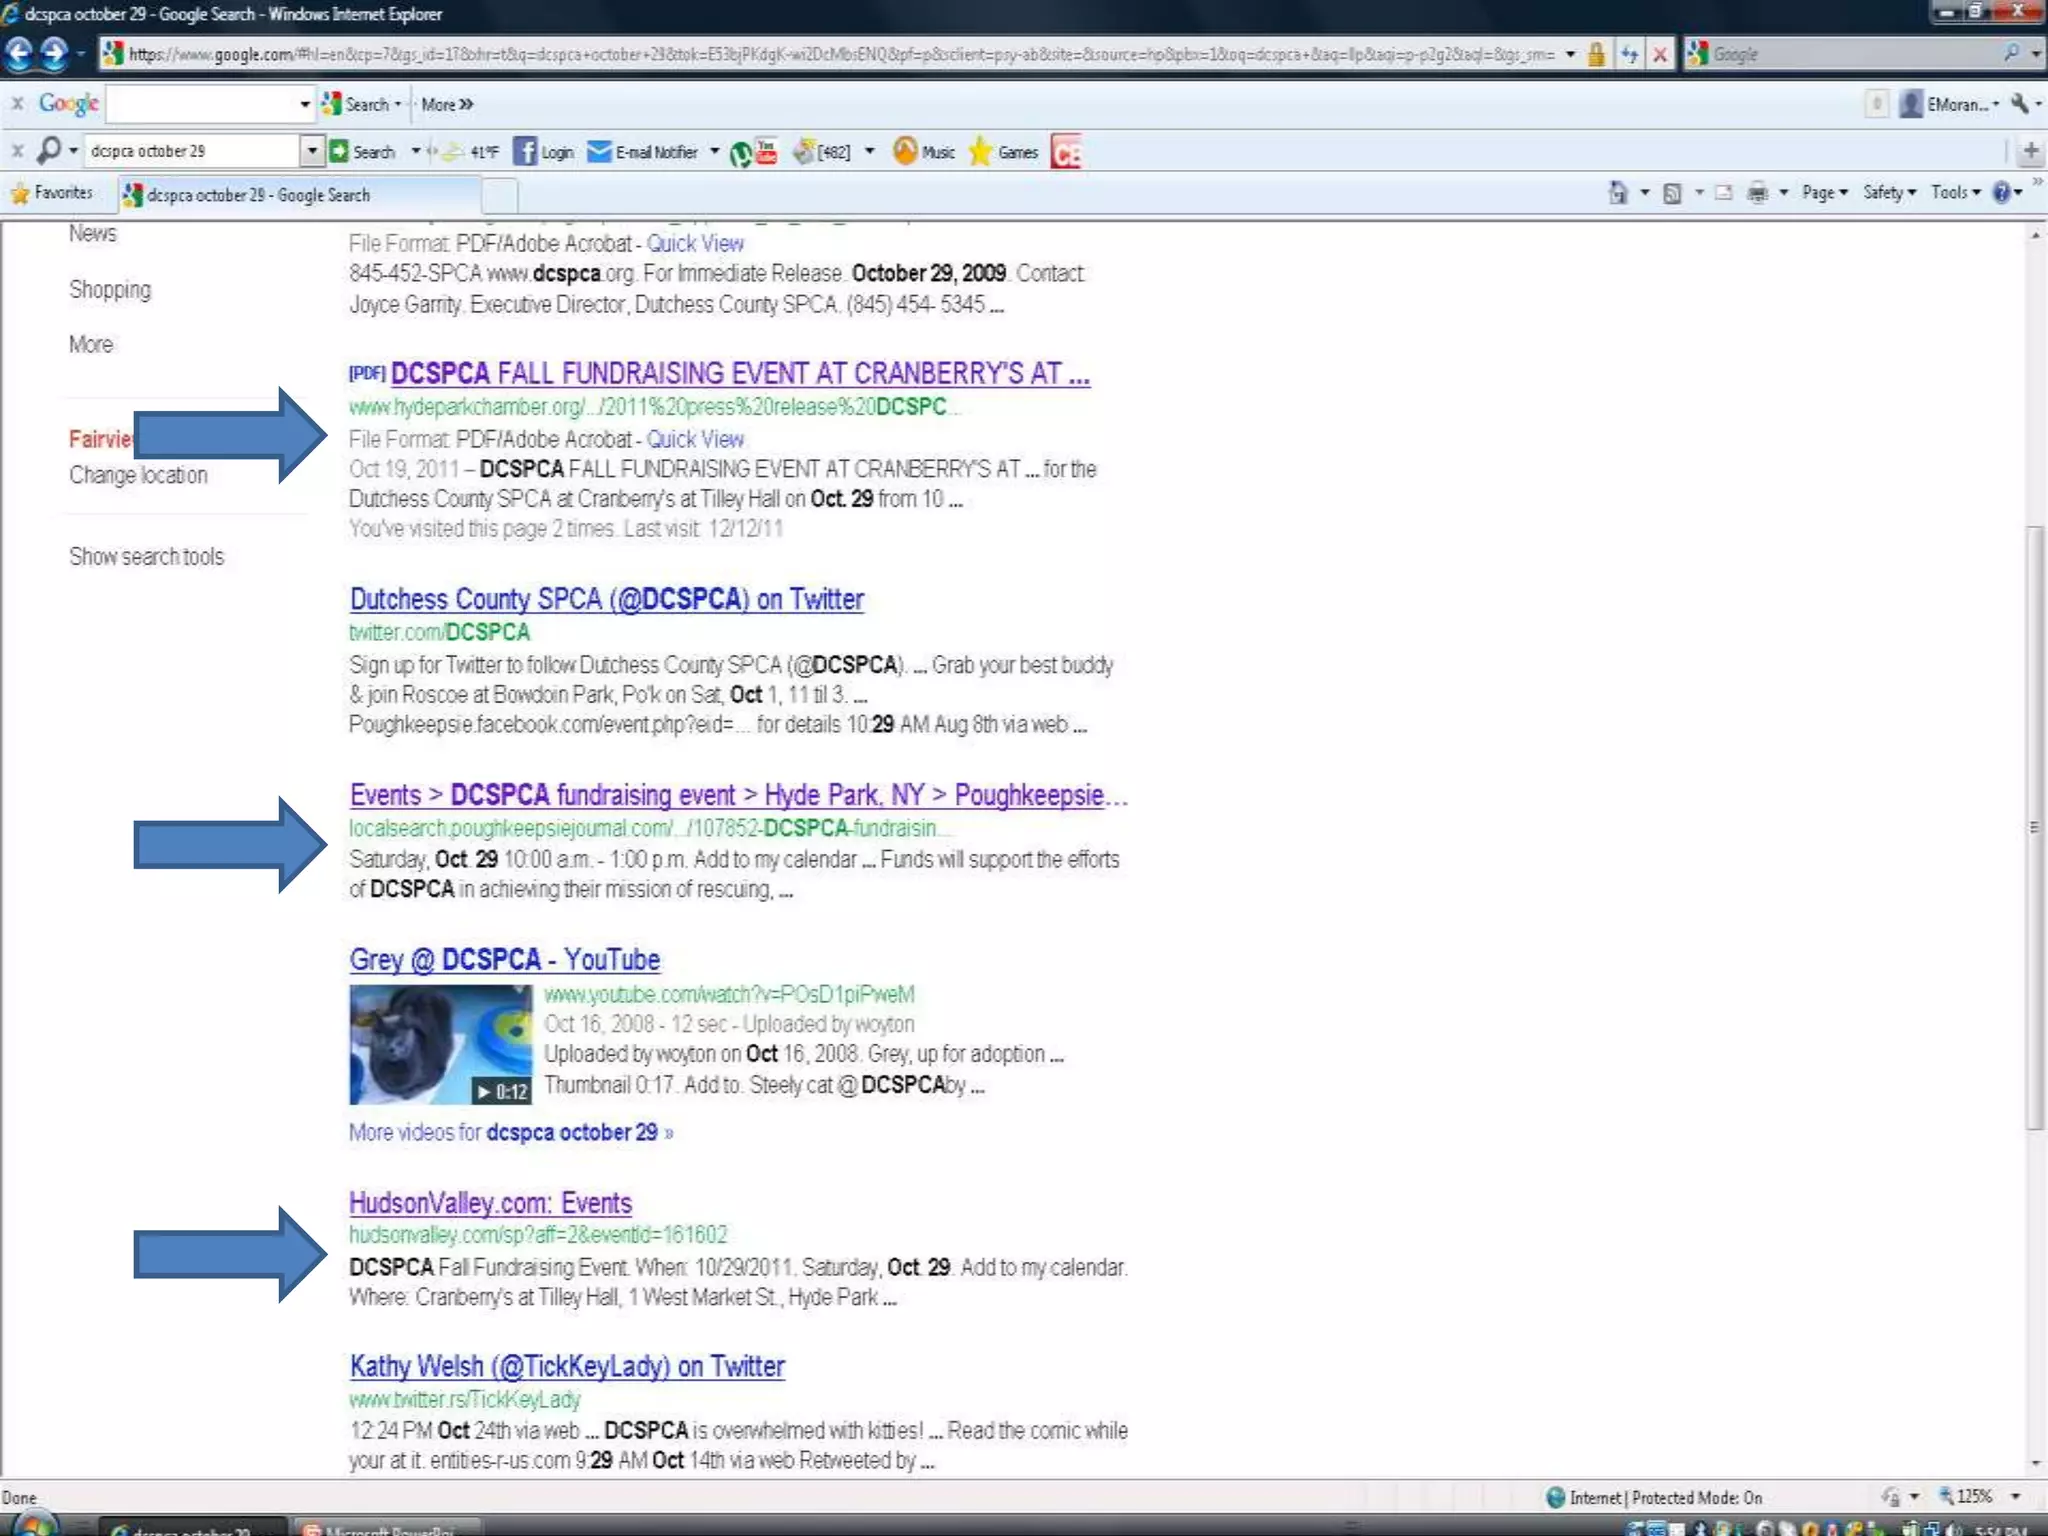Click the refresh page icon
This screenshot has width=2048, height=1536.
pos(1629,55)
